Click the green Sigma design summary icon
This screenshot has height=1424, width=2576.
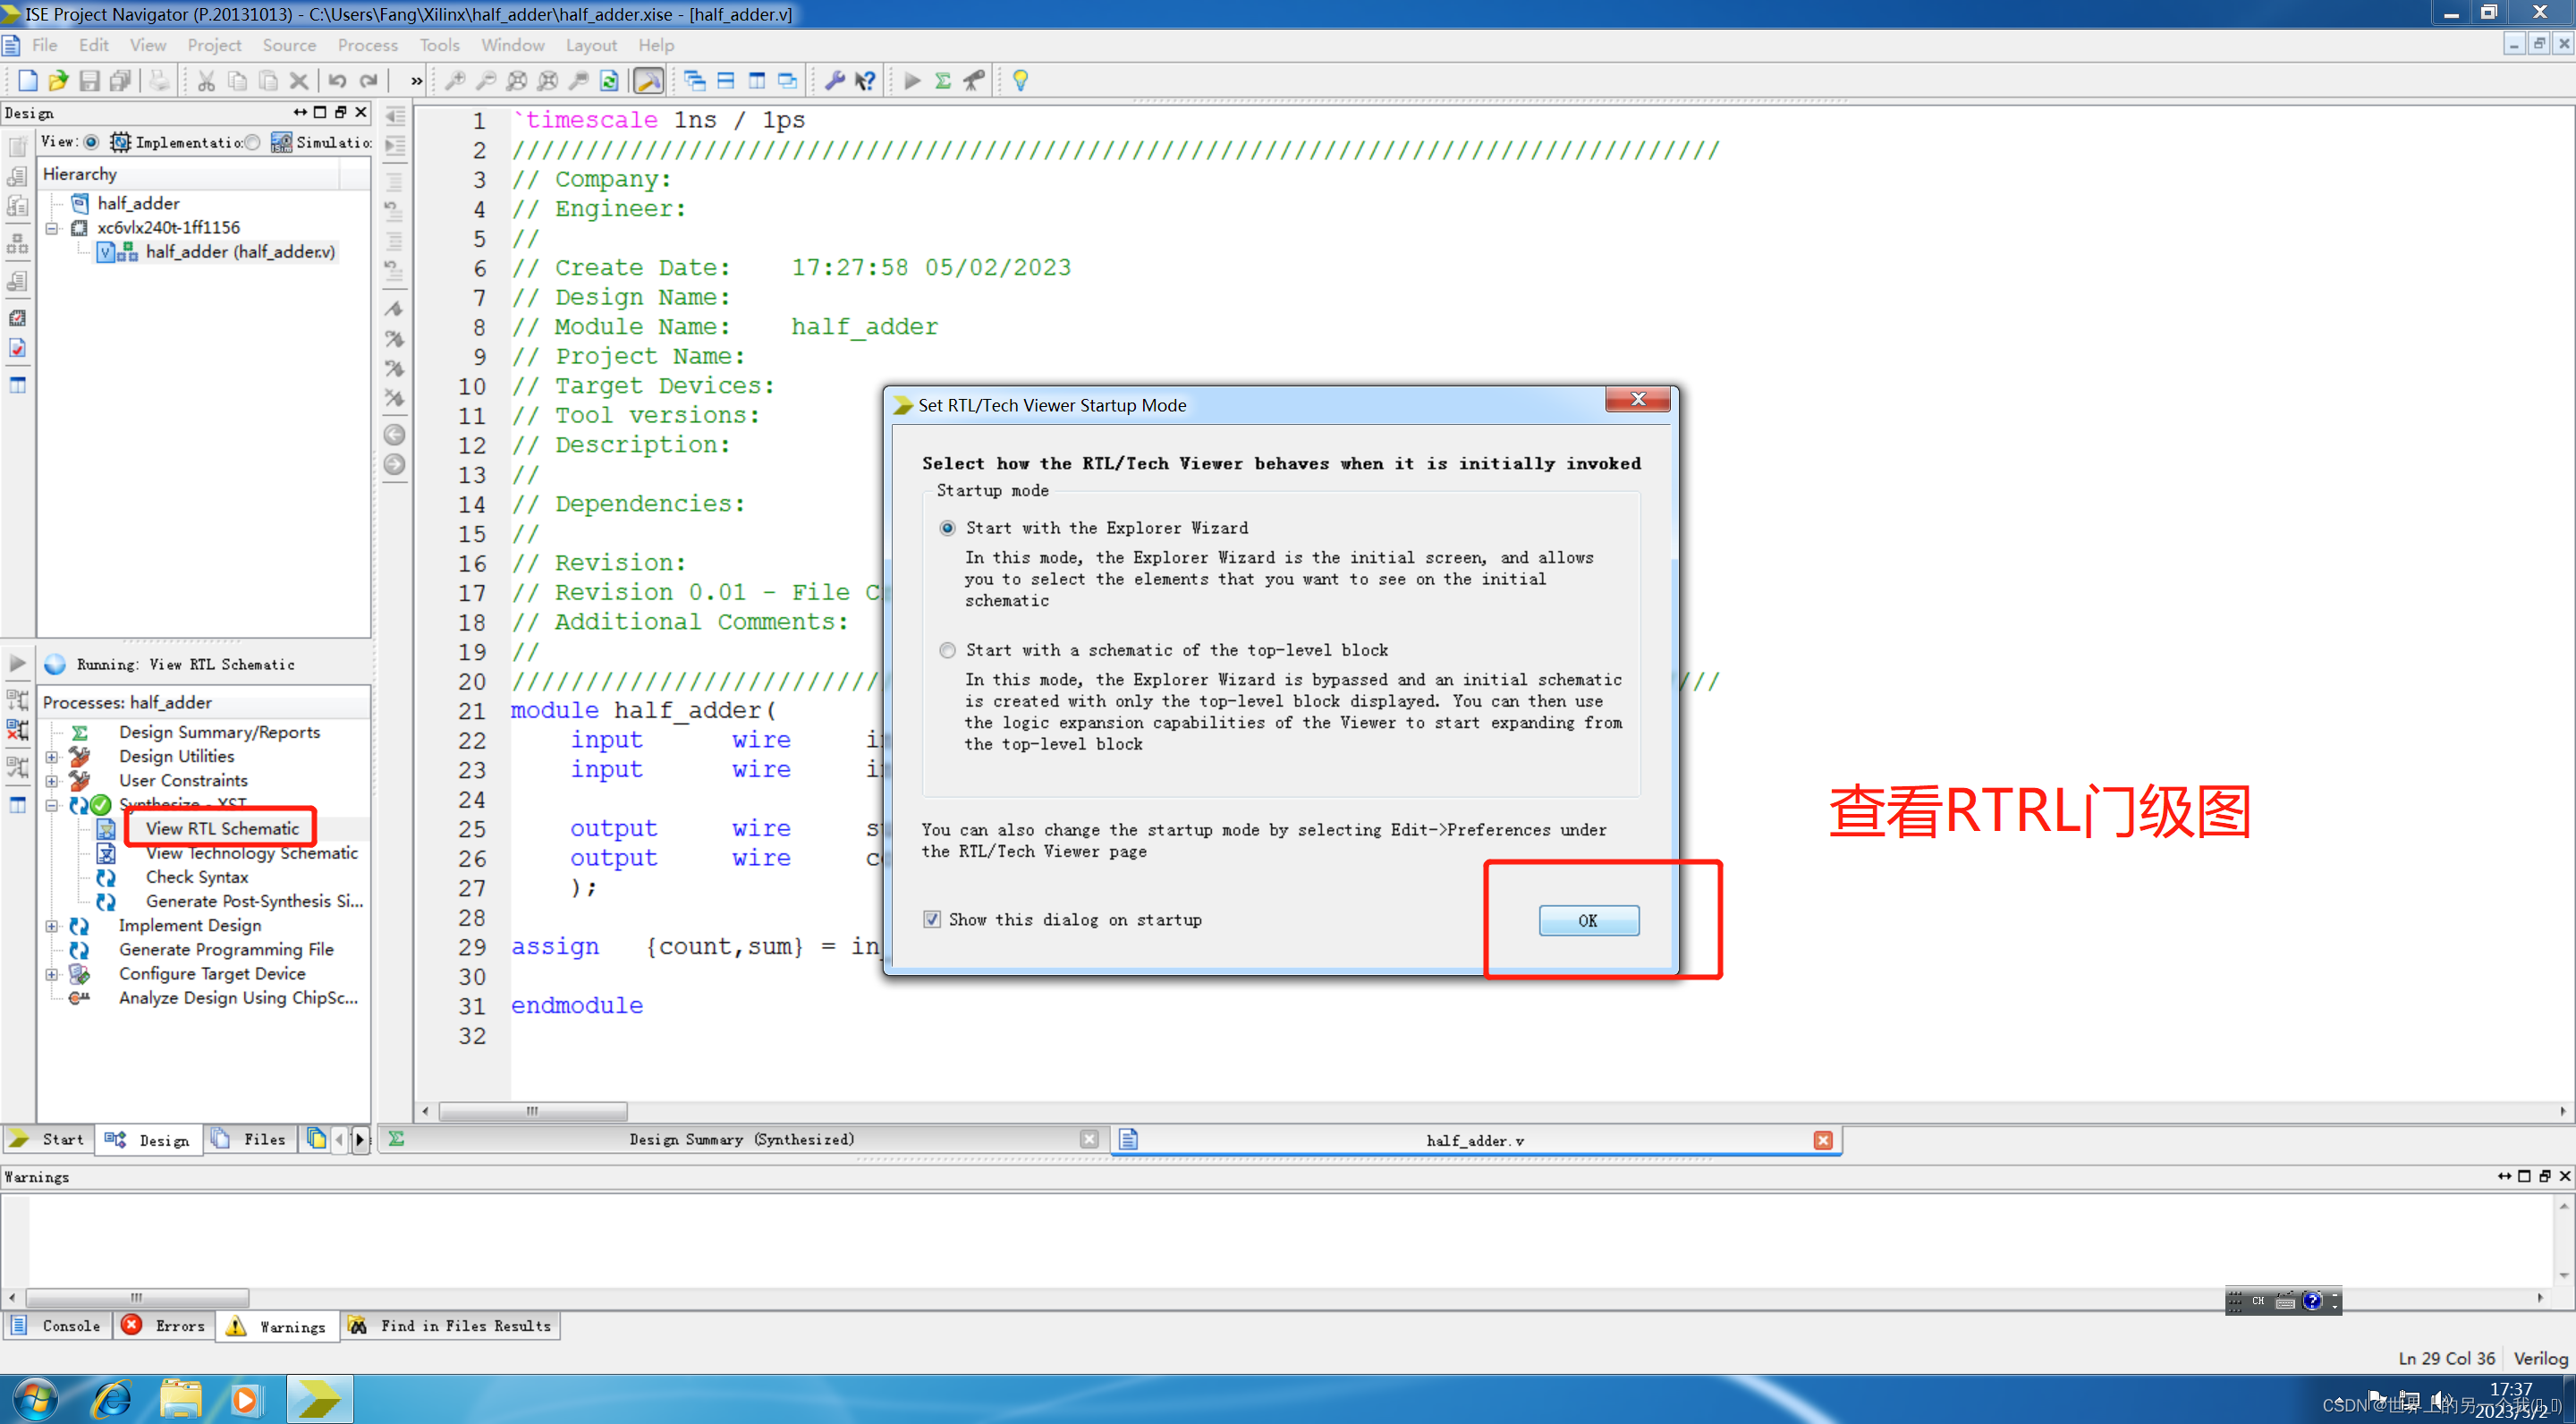click(x=942, y=81)
